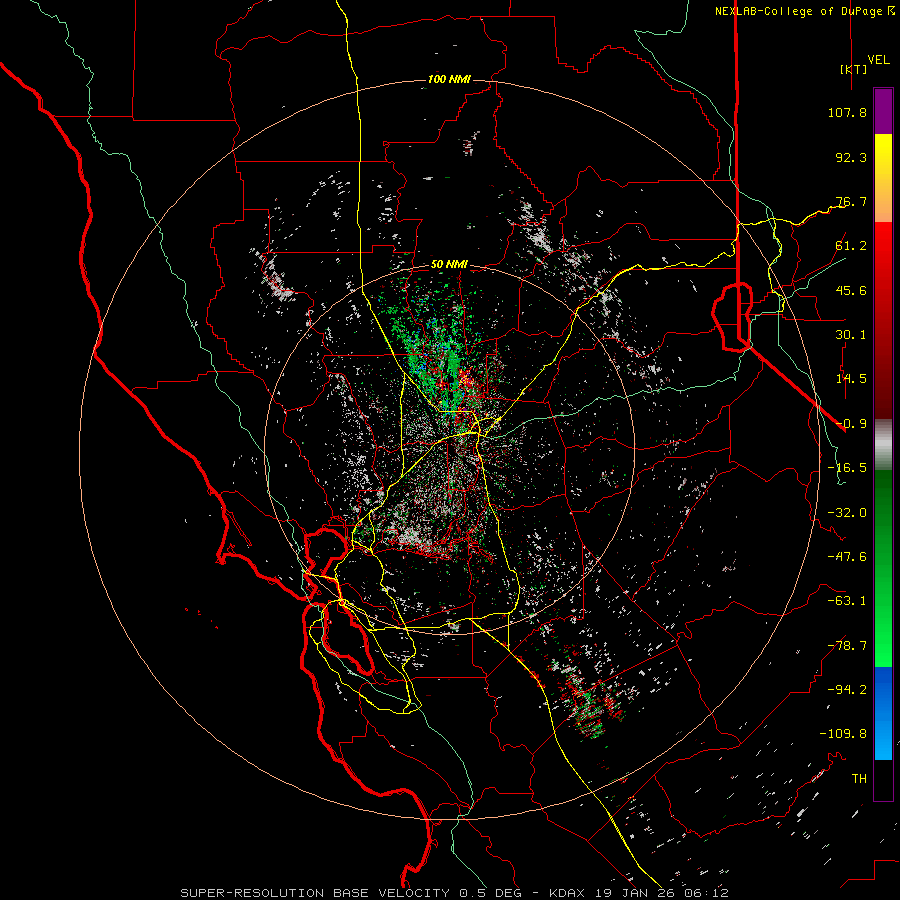The image size is (900, 900).
Task: Click the 45.6 velocity scale value
Action: 851,290
